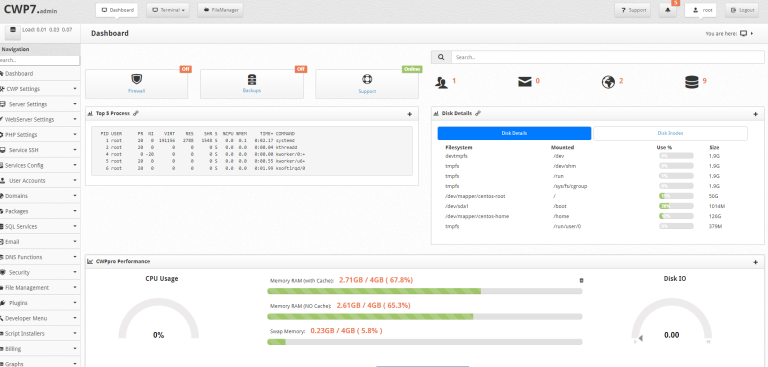Click the Logout button
The height and width of the screenshot is (367, 768).
pyautogui.click(x=742, y=10)
